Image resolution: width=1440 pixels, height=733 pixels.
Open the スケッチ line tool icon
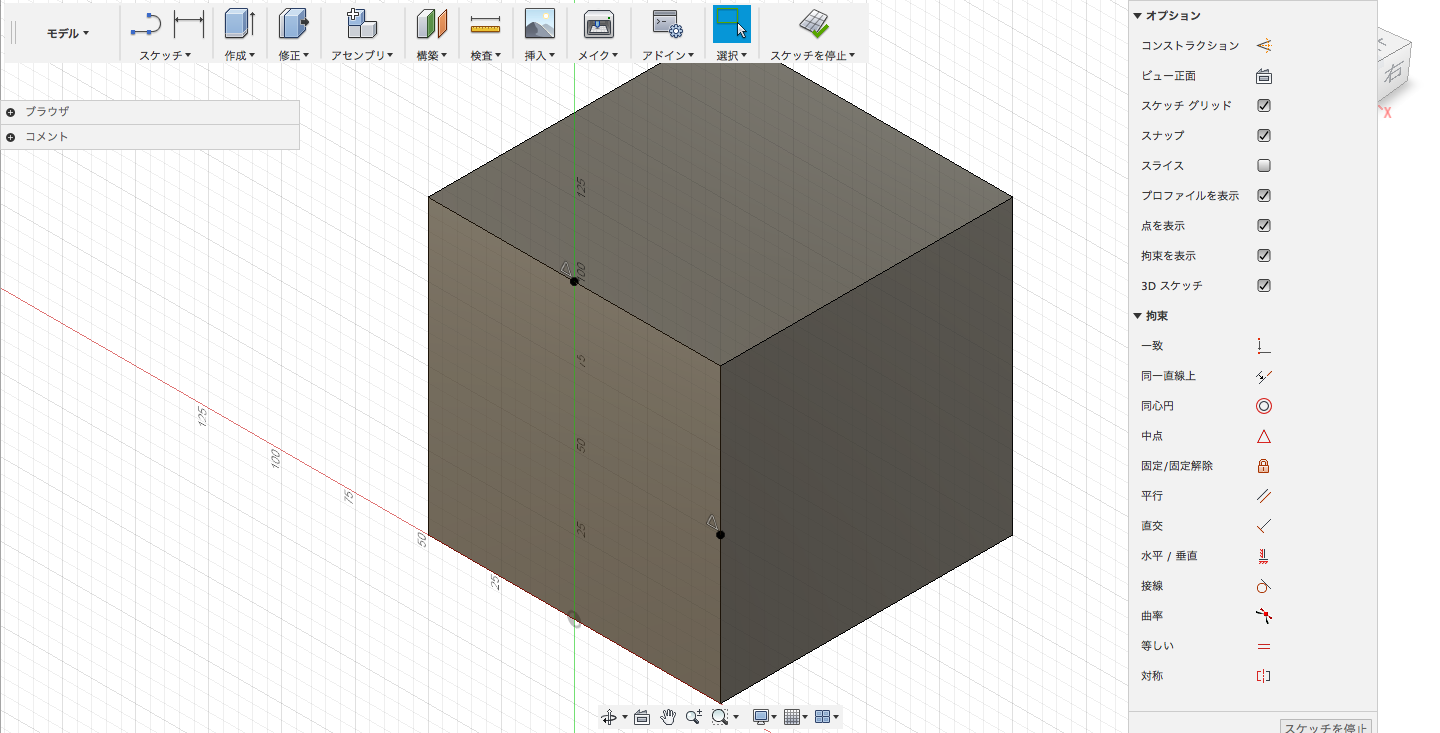(x=146, y=23)
